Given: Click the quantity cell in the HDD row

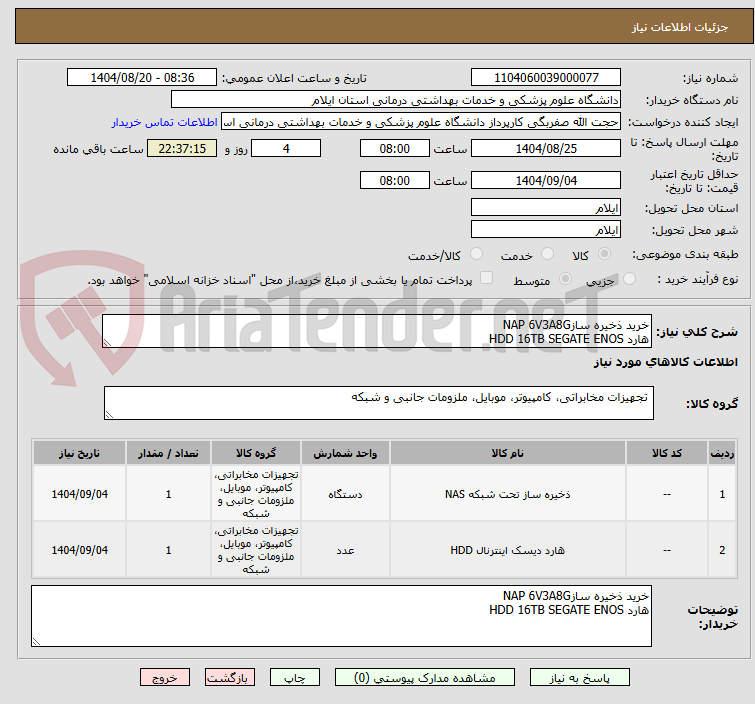Looking at the screenshot, I should [x=168, y=549].
